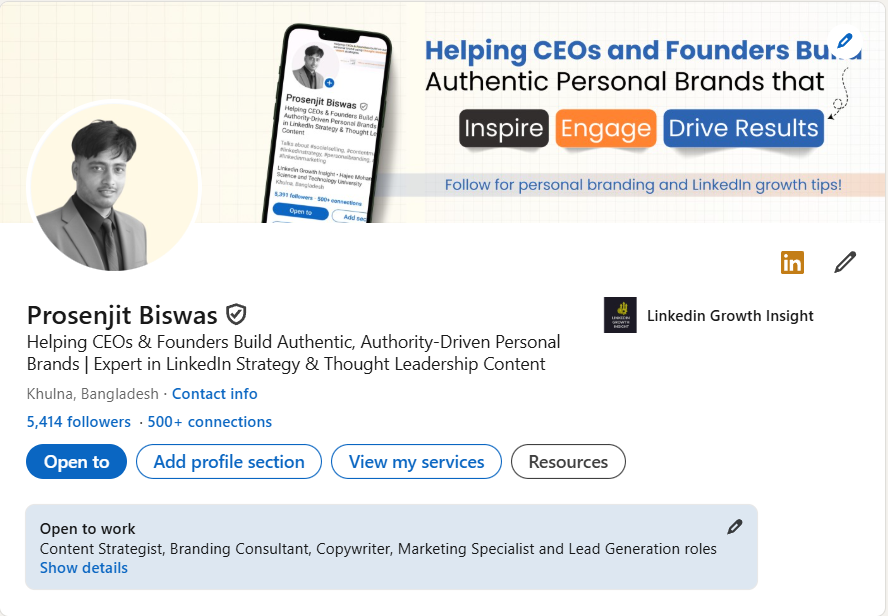Image resolution: width=888 pixels, height=616 pixels.
Task: Expand the Resources menu
Action: coord(568,461)
